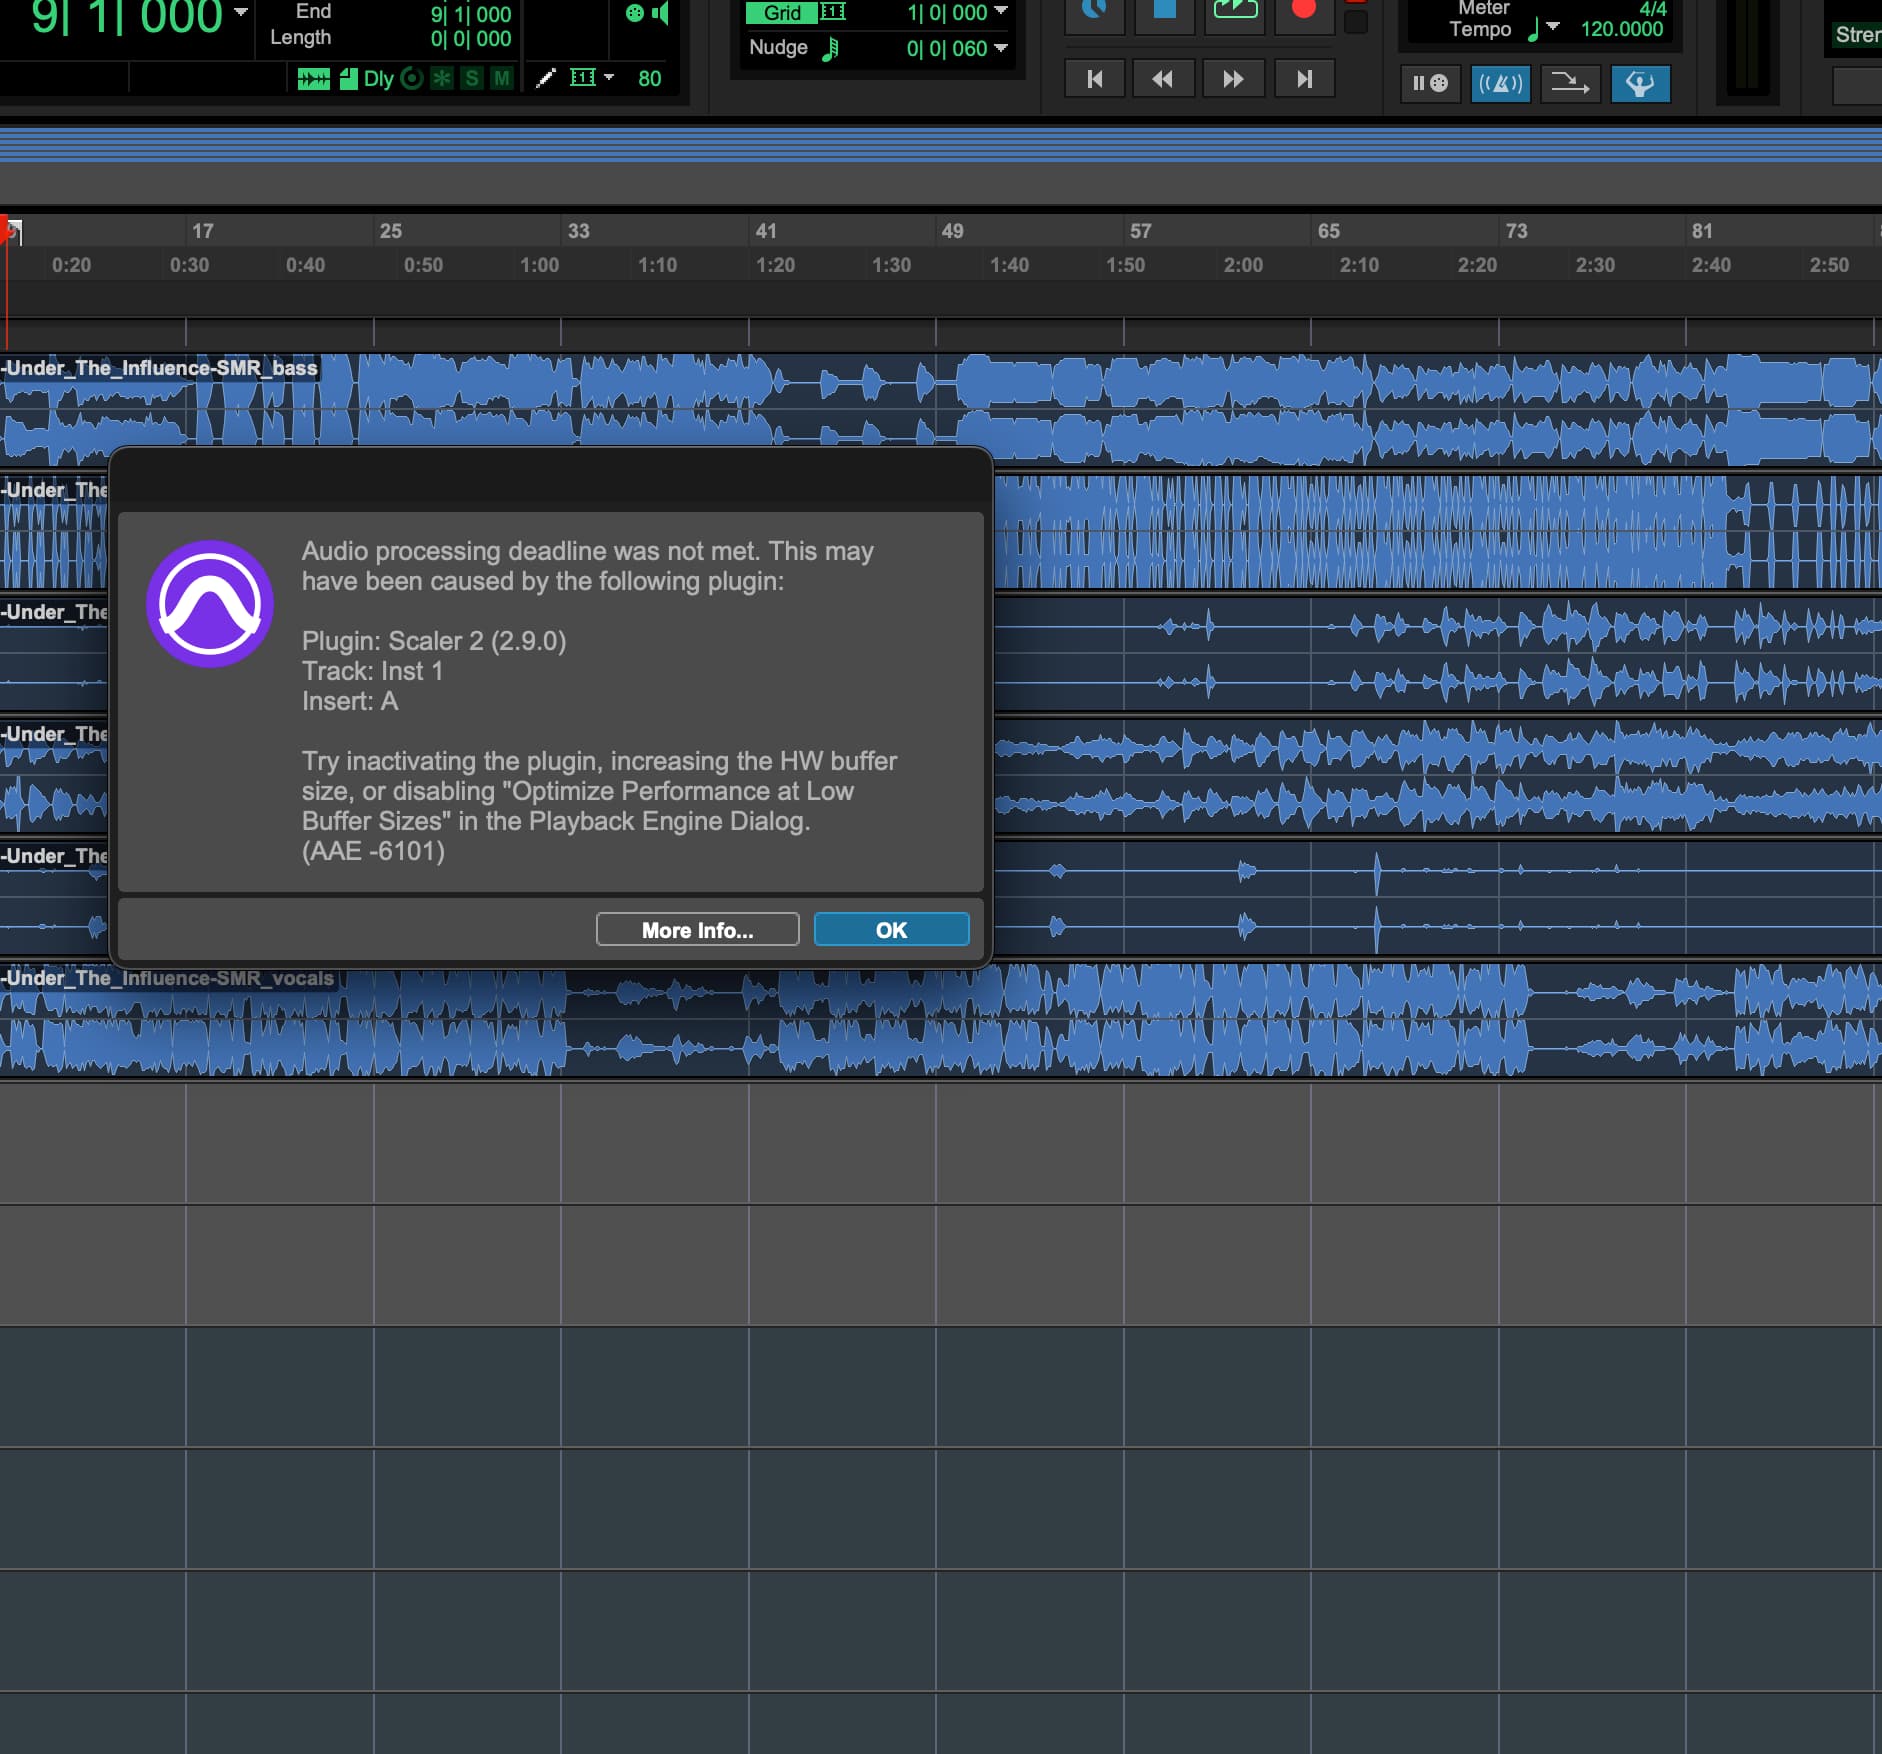The width and height of the screenshot is (1882, 1754).
Task: Click the Fast Forward transport button
Action: point(1234,79)
